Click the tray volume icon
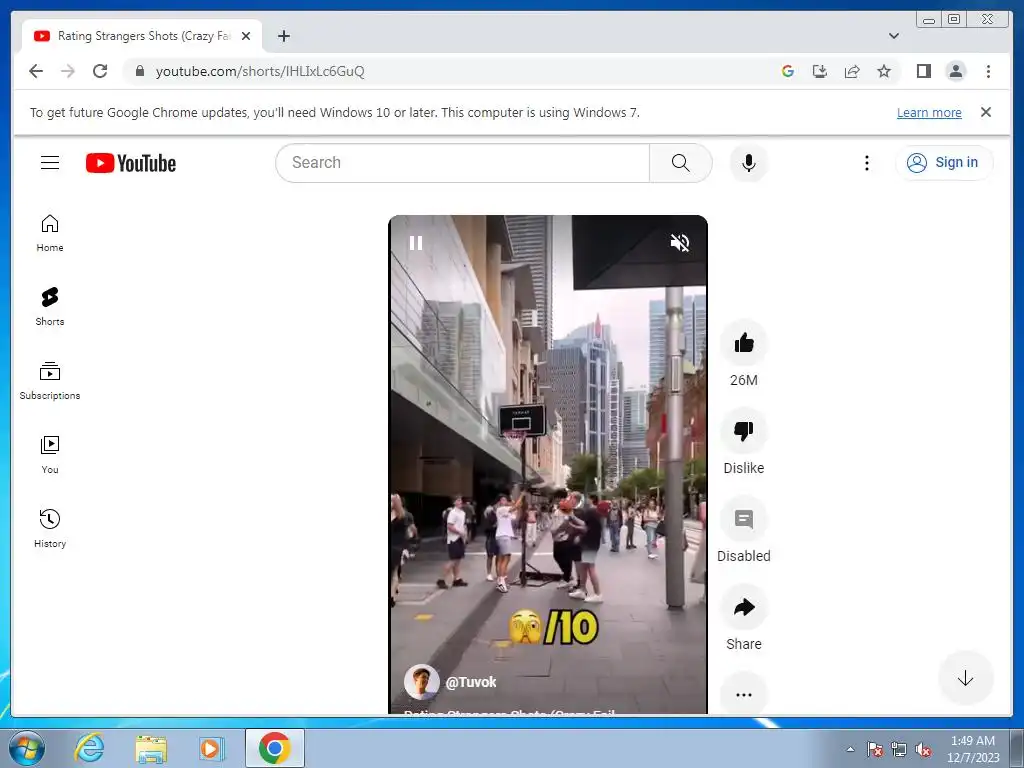The width and height of the screenshot is (1024, 768). click(x=923, y=749)
